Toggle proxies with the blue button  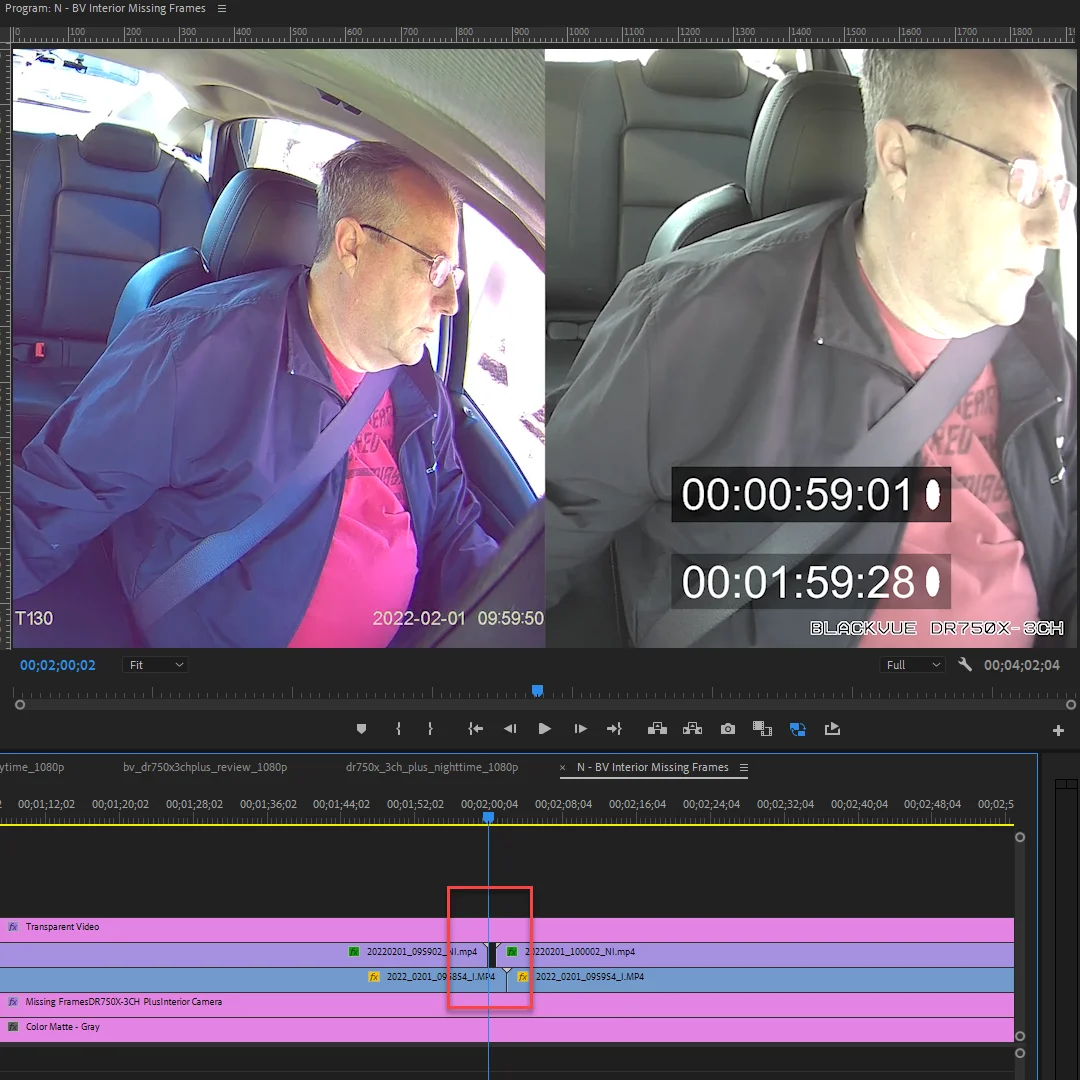[798, 729]
